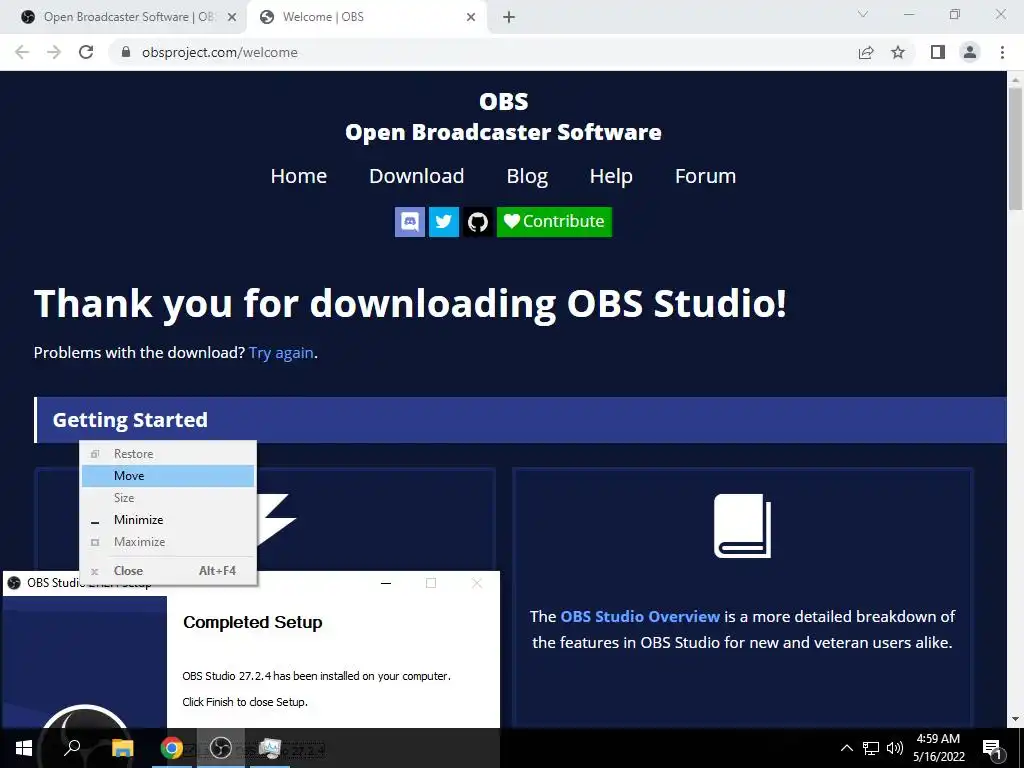Open the Windows Start menu
This screenshot has height=768, width=1024.
coord(24,748)
